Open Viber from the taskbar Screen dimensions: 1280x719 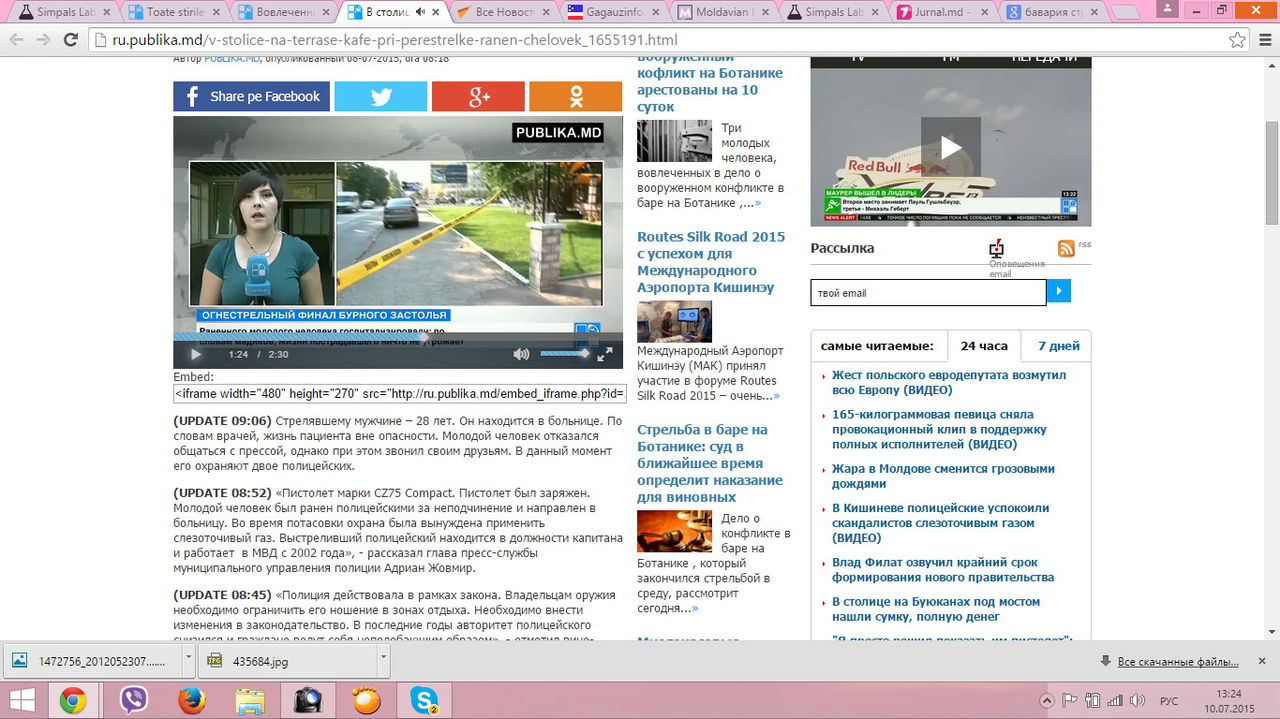pyautogui.click(x=133, y=700)
